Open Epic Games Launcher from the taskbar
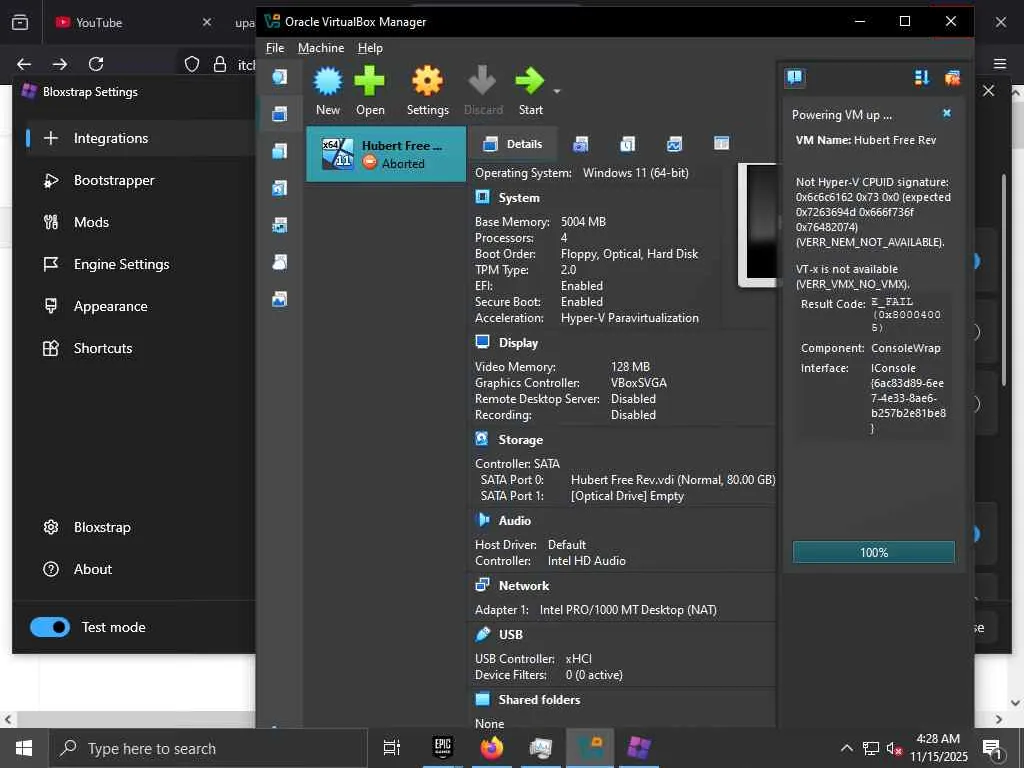The width and height of the screenshot is (1024, 768). click(443, 747)
